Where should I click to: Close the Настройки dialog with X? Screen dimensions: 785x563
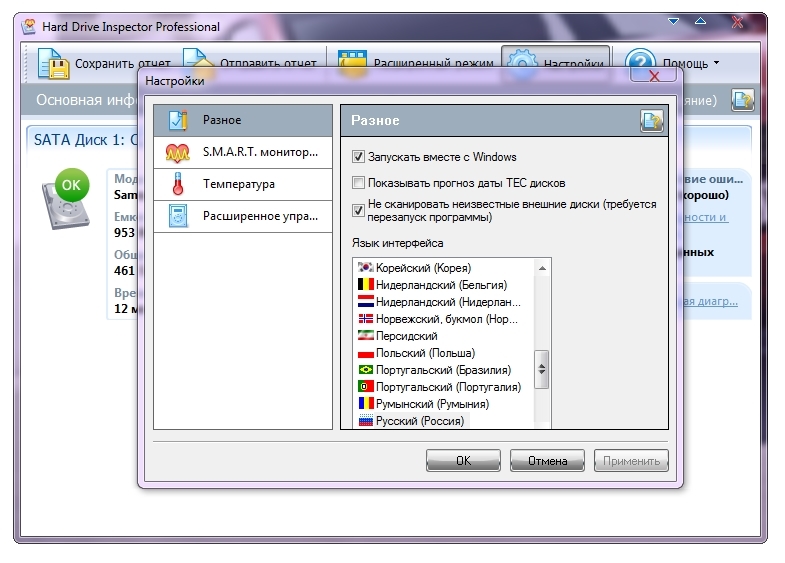(654, 76)
